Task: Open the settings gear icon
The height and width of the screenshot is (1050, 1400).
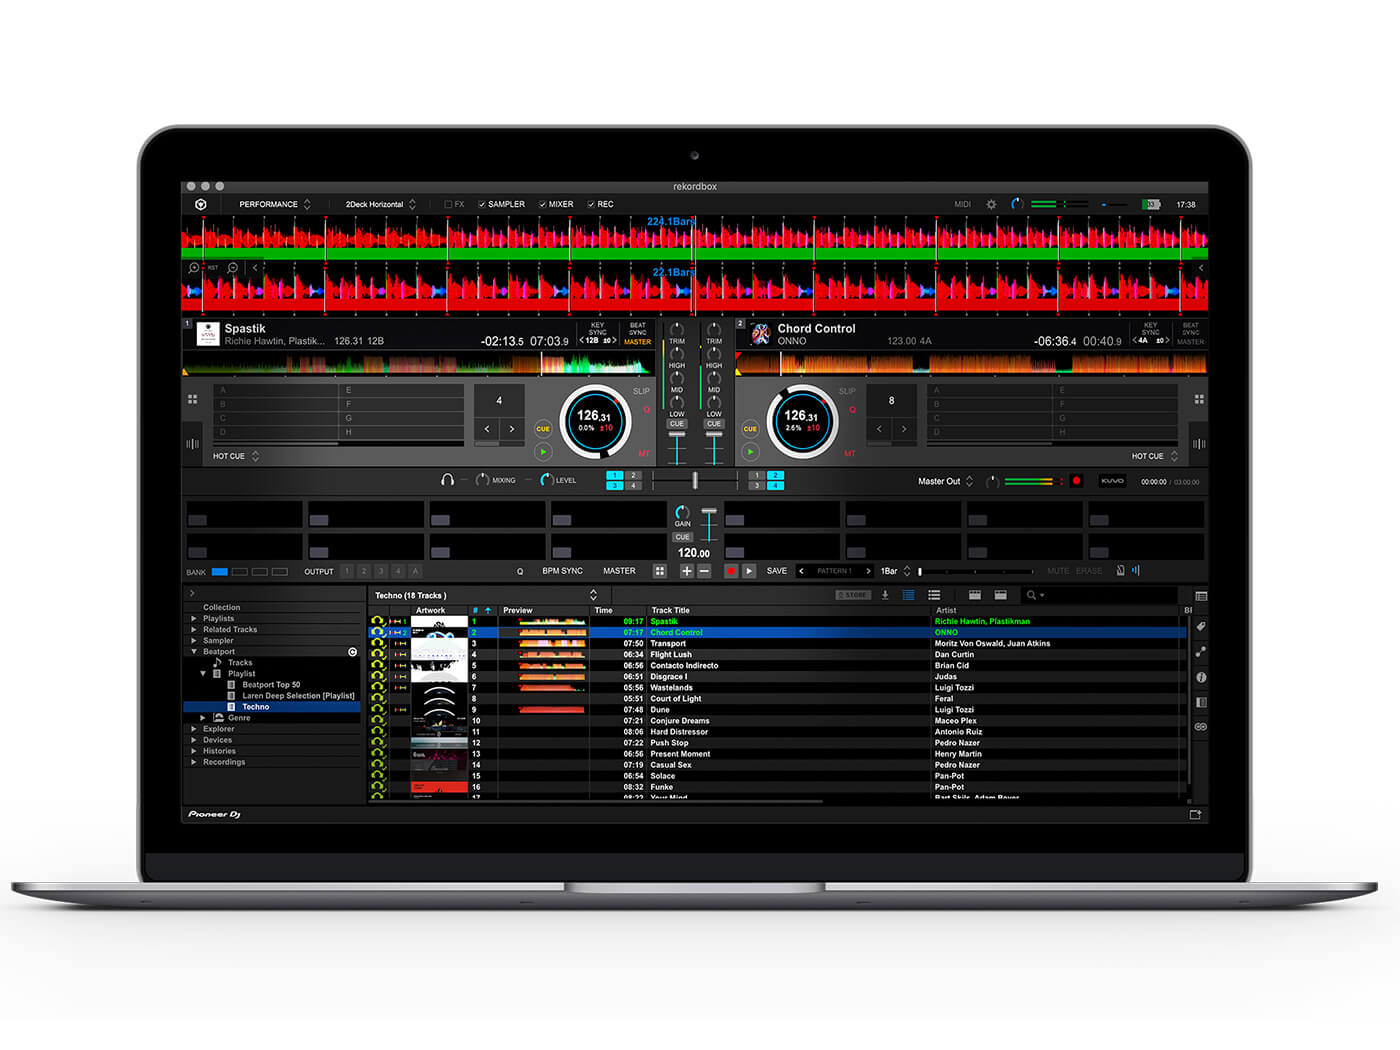Action: 991,204
